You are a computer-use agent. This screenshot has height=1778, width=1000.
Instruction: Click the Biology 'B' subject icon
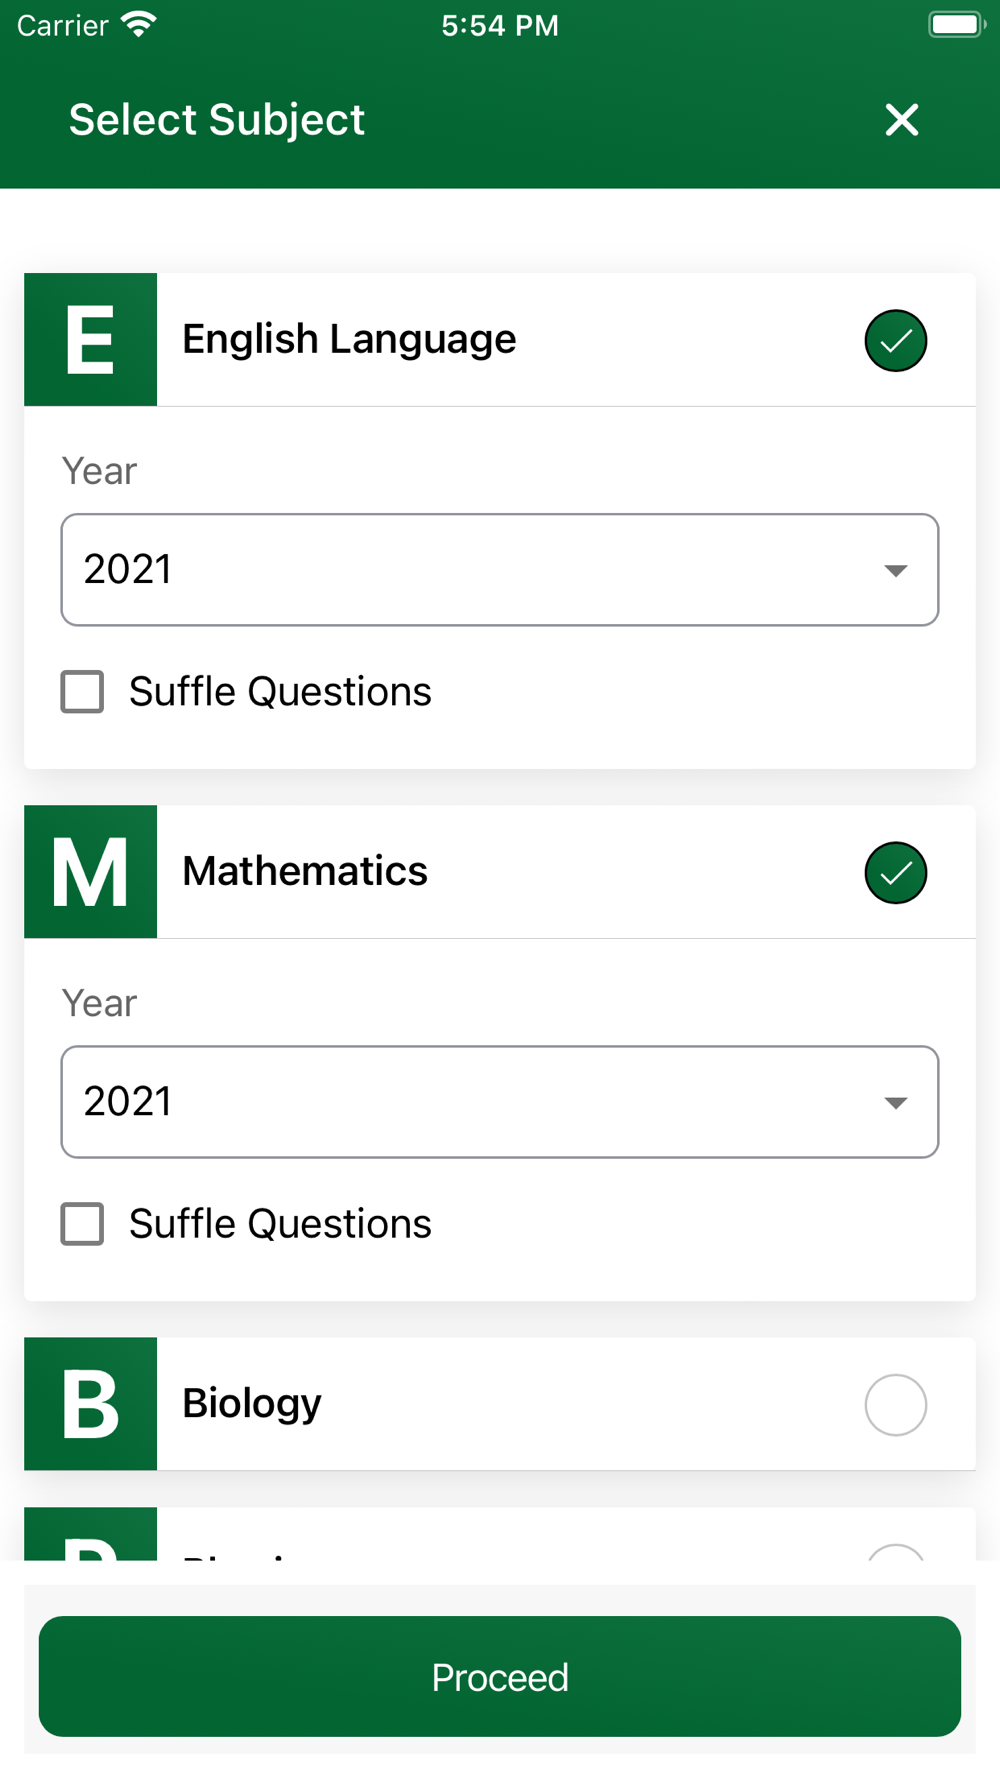point(91,1404)
